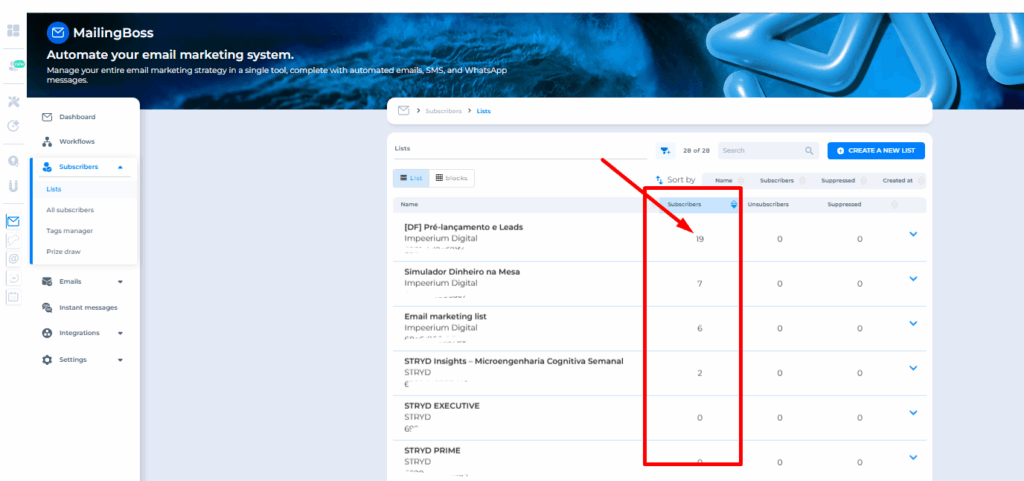Click the envelope icon in breadcrumb bar
Viewport: 1024px width, 481px height.
pyautogui.click(x=404, y=111)
